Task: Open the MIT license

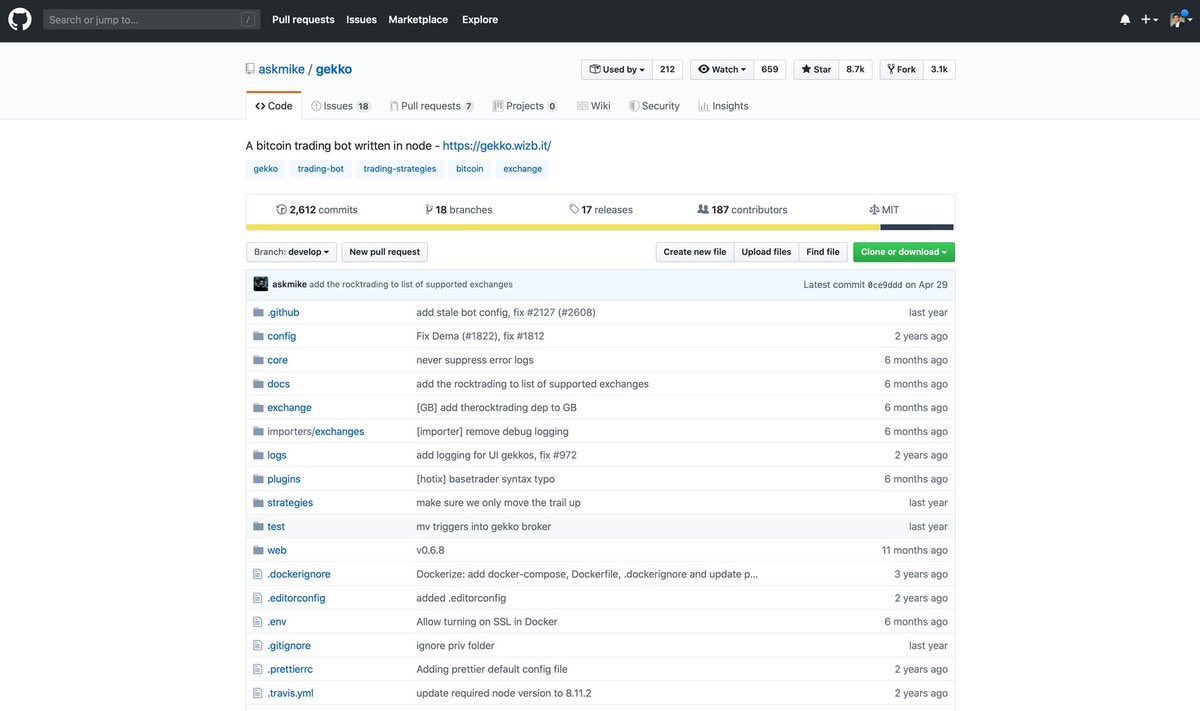Action: (884, 210)
